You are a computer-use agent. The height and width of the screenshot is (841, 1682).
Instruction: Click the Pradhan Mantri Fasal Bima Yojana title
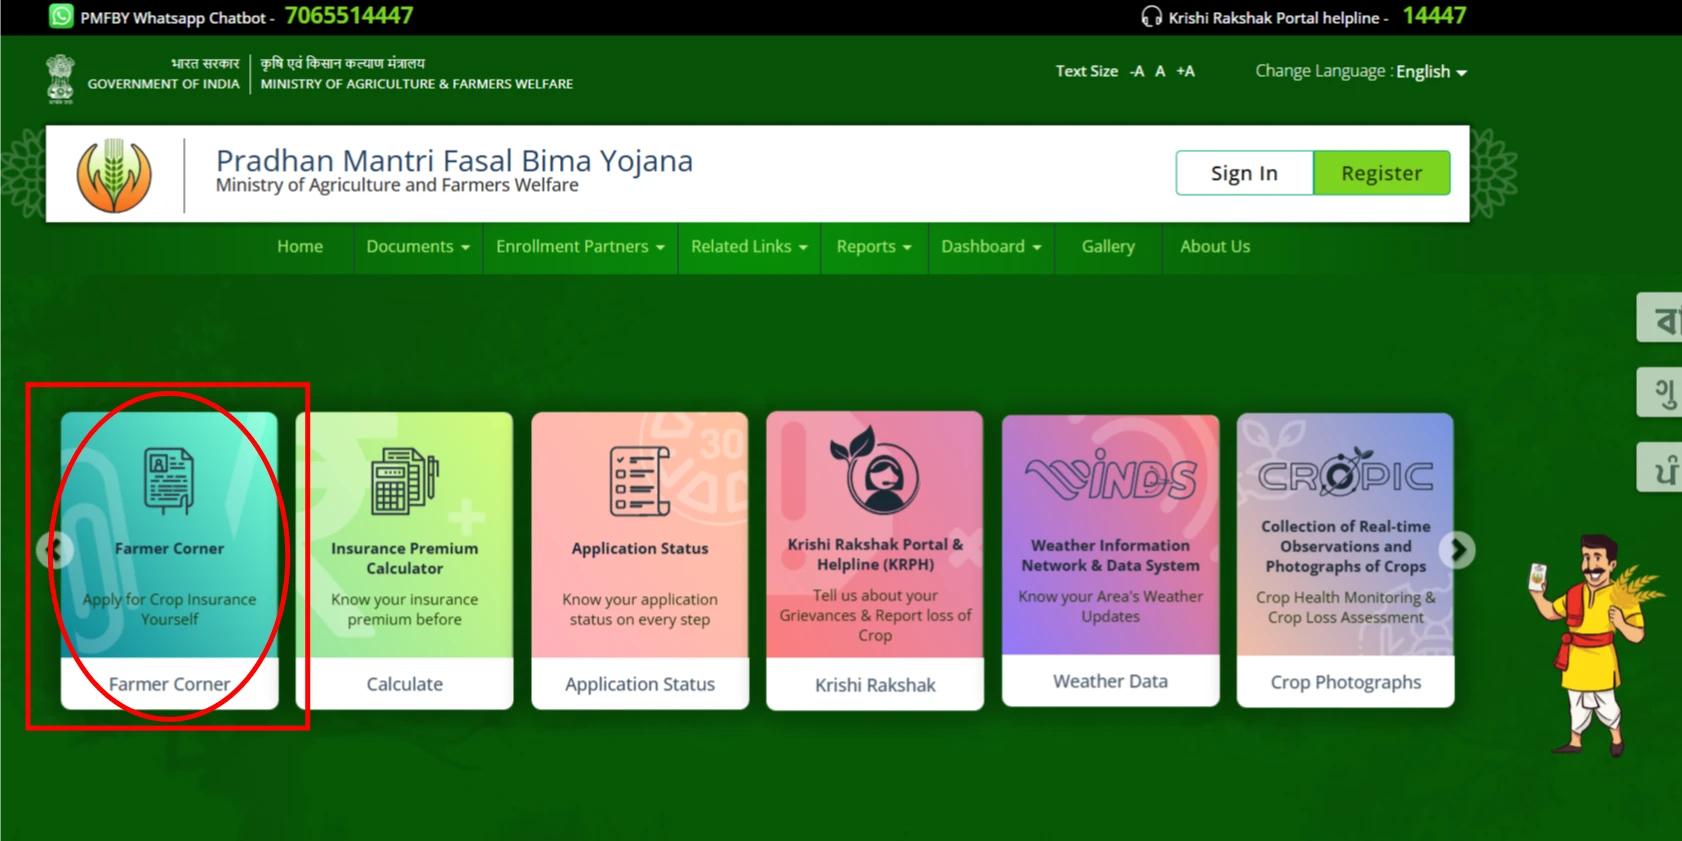tap(454, 160)
